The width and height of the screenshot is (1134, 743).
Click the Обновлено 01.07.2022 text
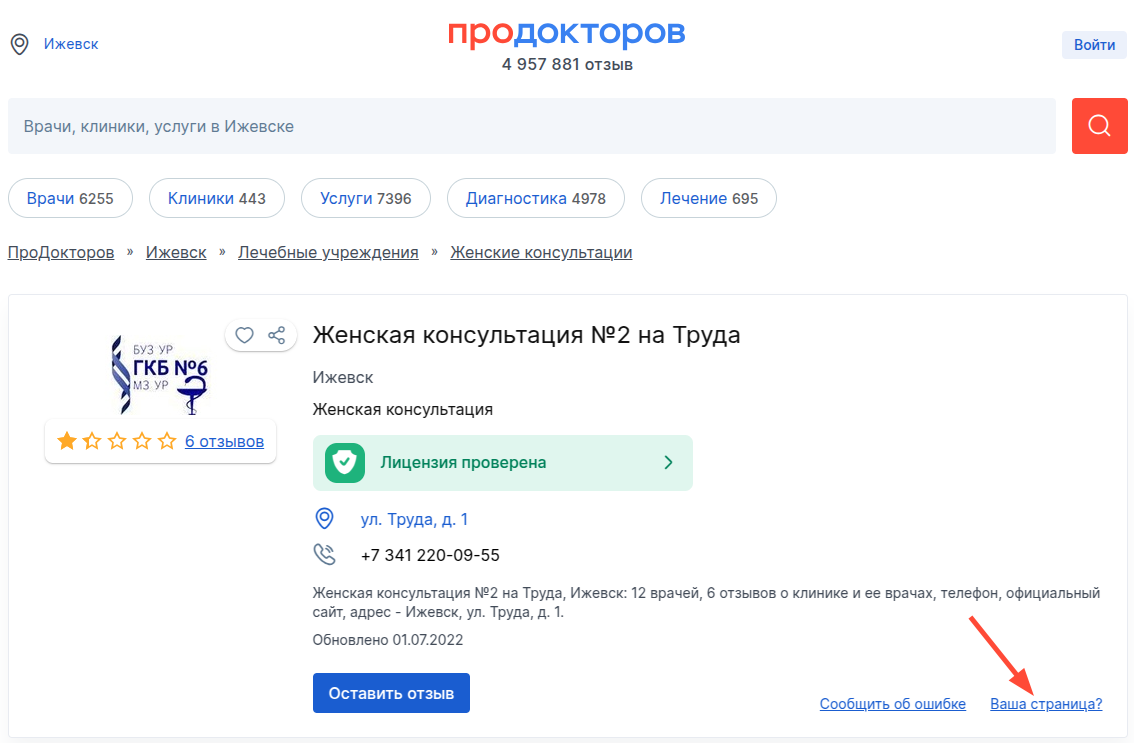[388, 640]
